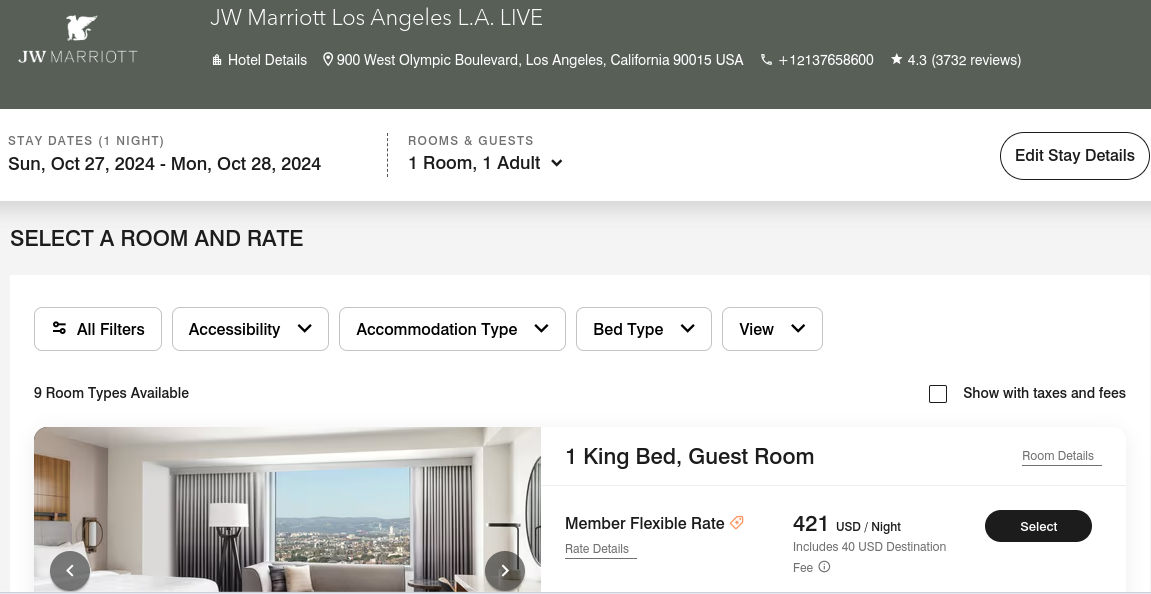Click the 421 USD / Night price
This screenshot has height=594, width=1151.
coord(847,524)
